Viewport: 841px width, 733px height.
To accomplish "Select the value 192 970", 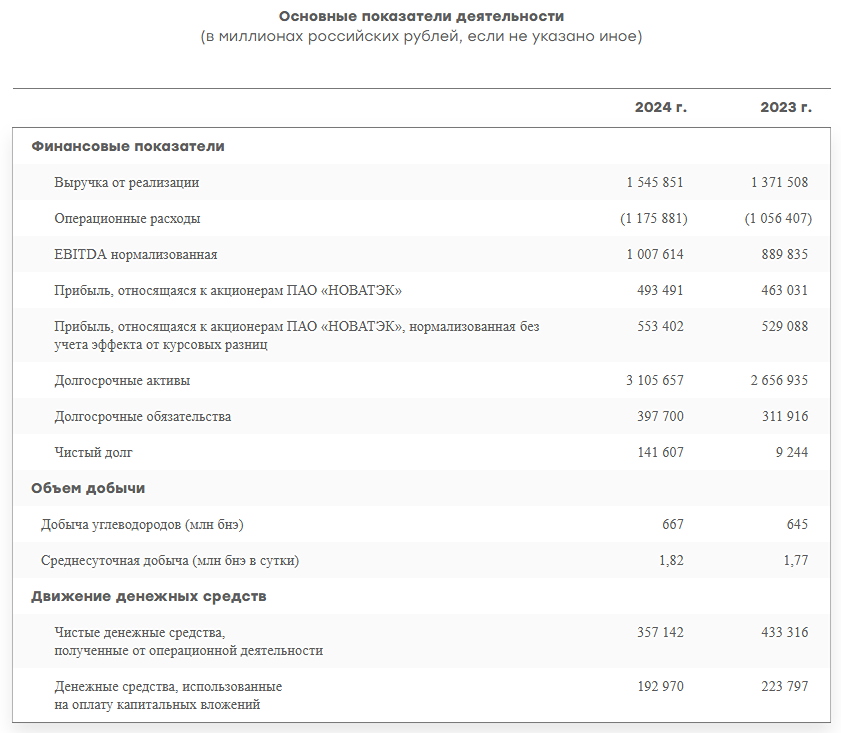I will point(660,687).
